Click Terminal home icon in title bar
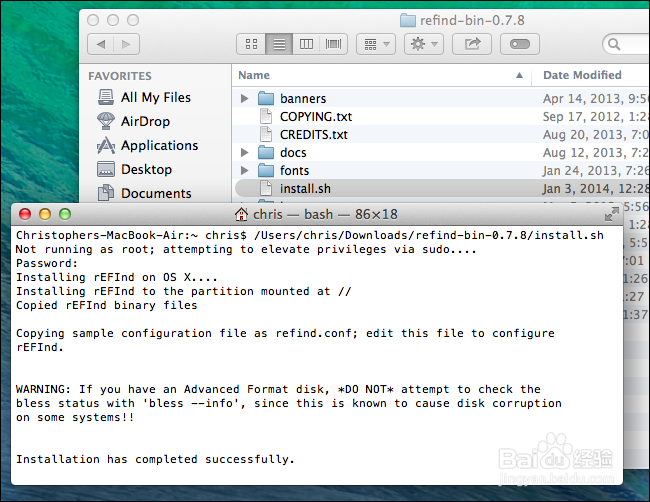This screenshot has height=502, width=650. click(x=241, y=214)
